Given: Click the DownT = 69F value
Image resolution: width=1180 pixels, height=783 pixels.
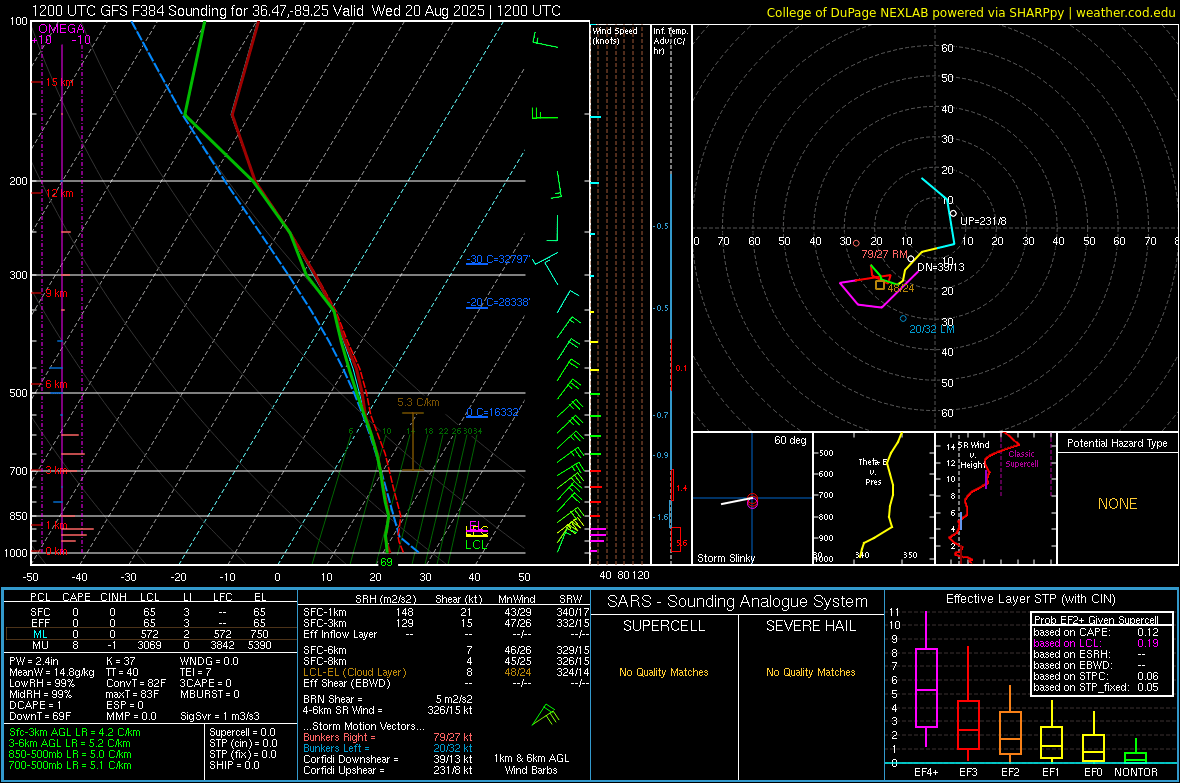Looking at the screenshot, I should coord(40,716).
